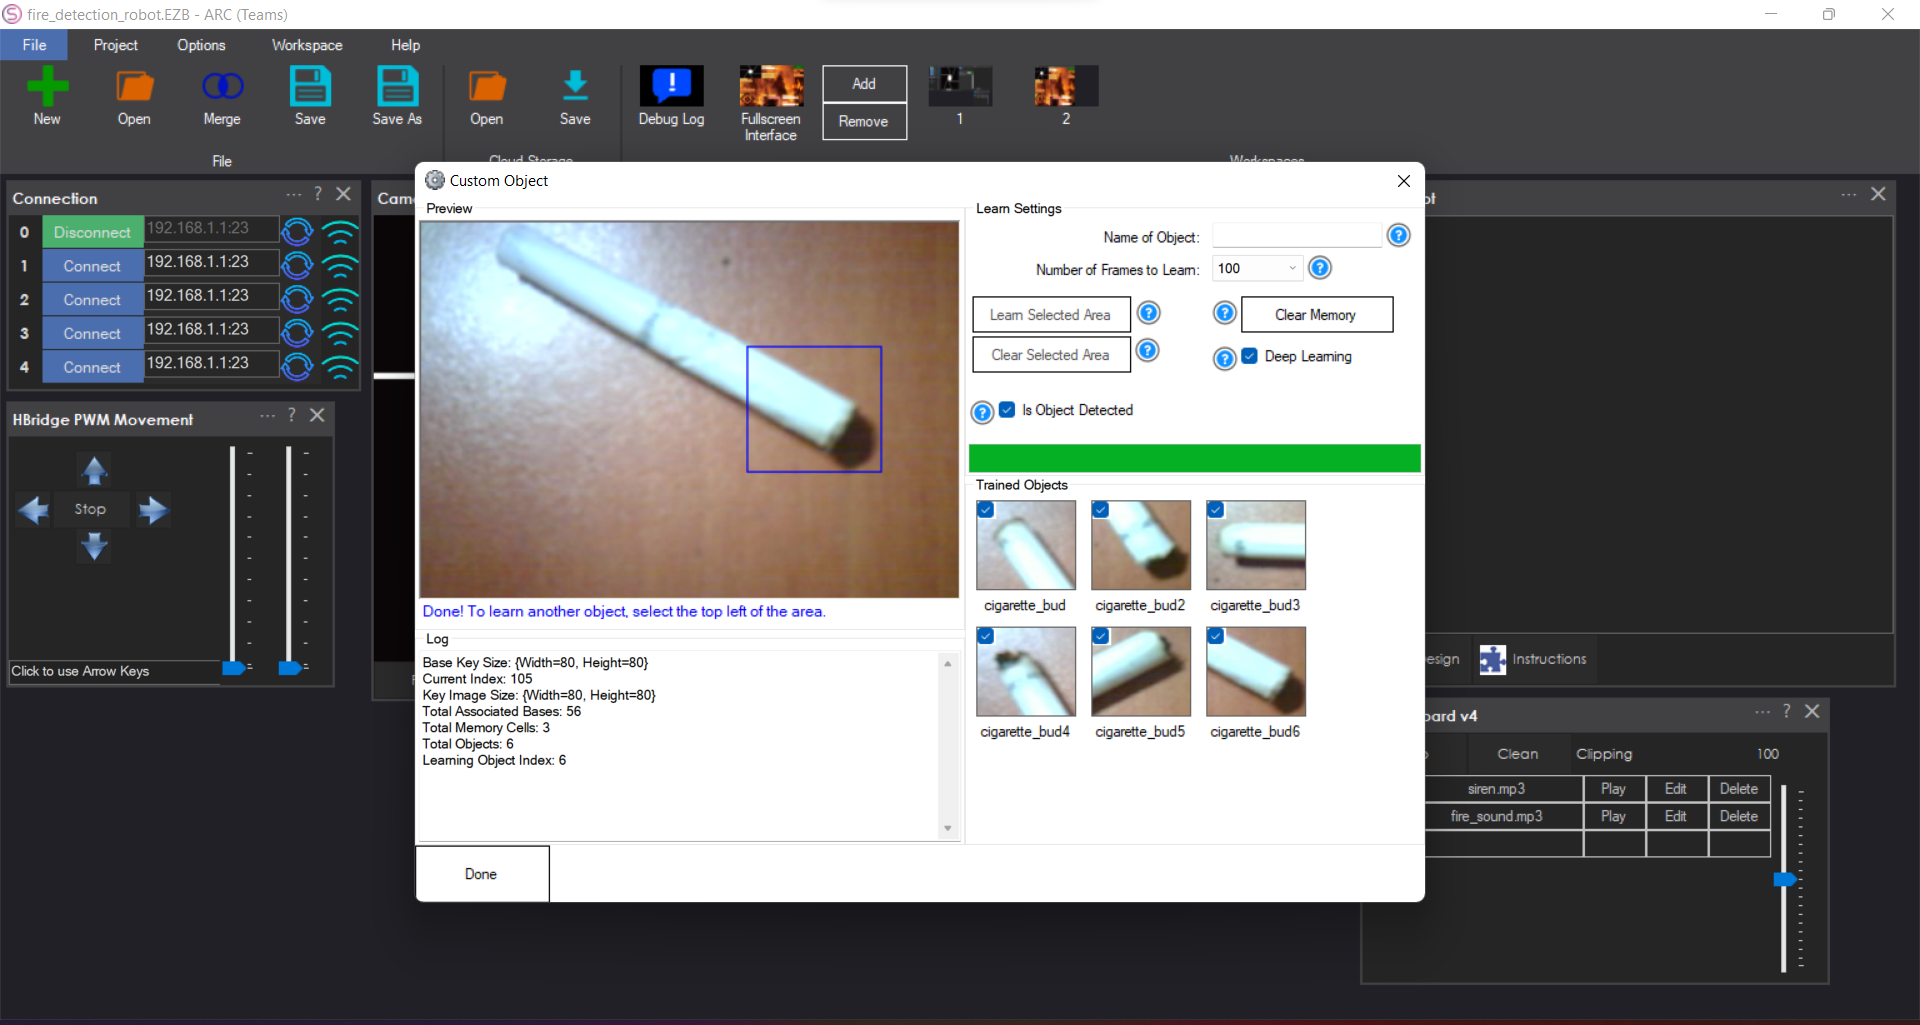
Task: Refresh the scan for connection 0
Action: tap(297, 232)
